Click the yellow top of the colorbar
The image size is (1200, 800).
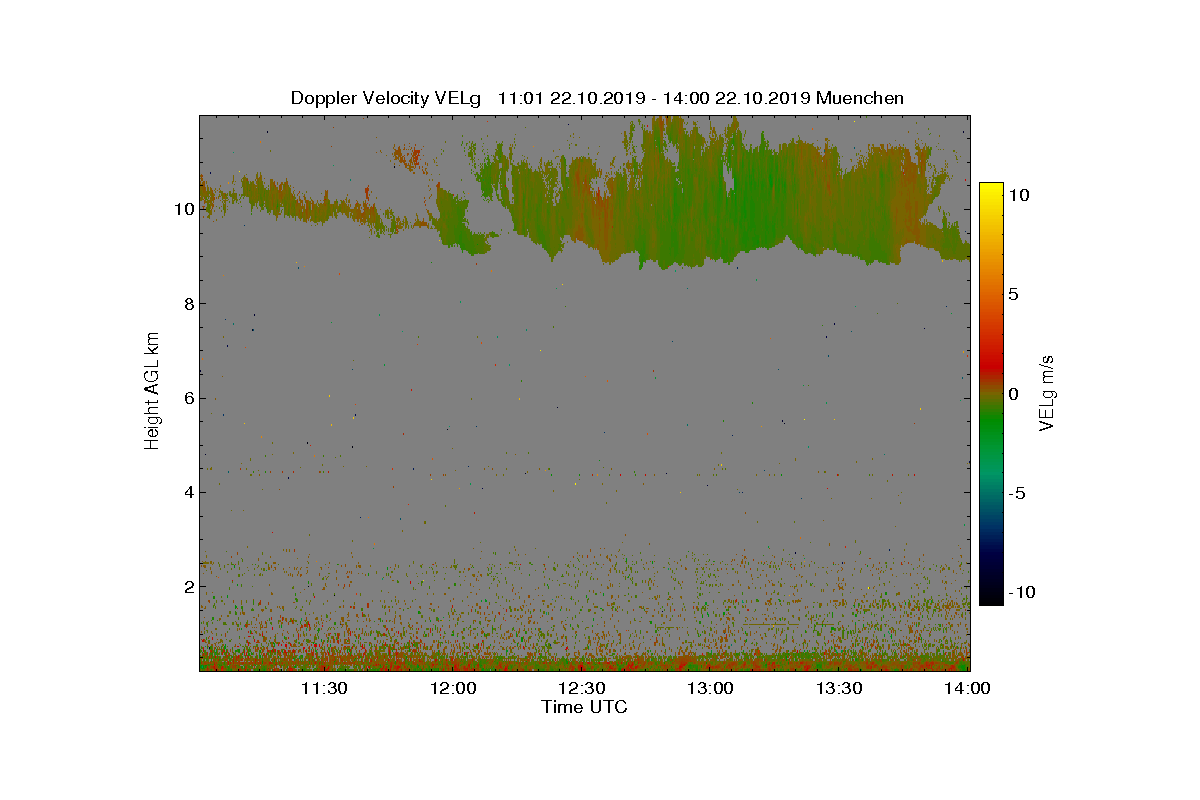(991, 190)
